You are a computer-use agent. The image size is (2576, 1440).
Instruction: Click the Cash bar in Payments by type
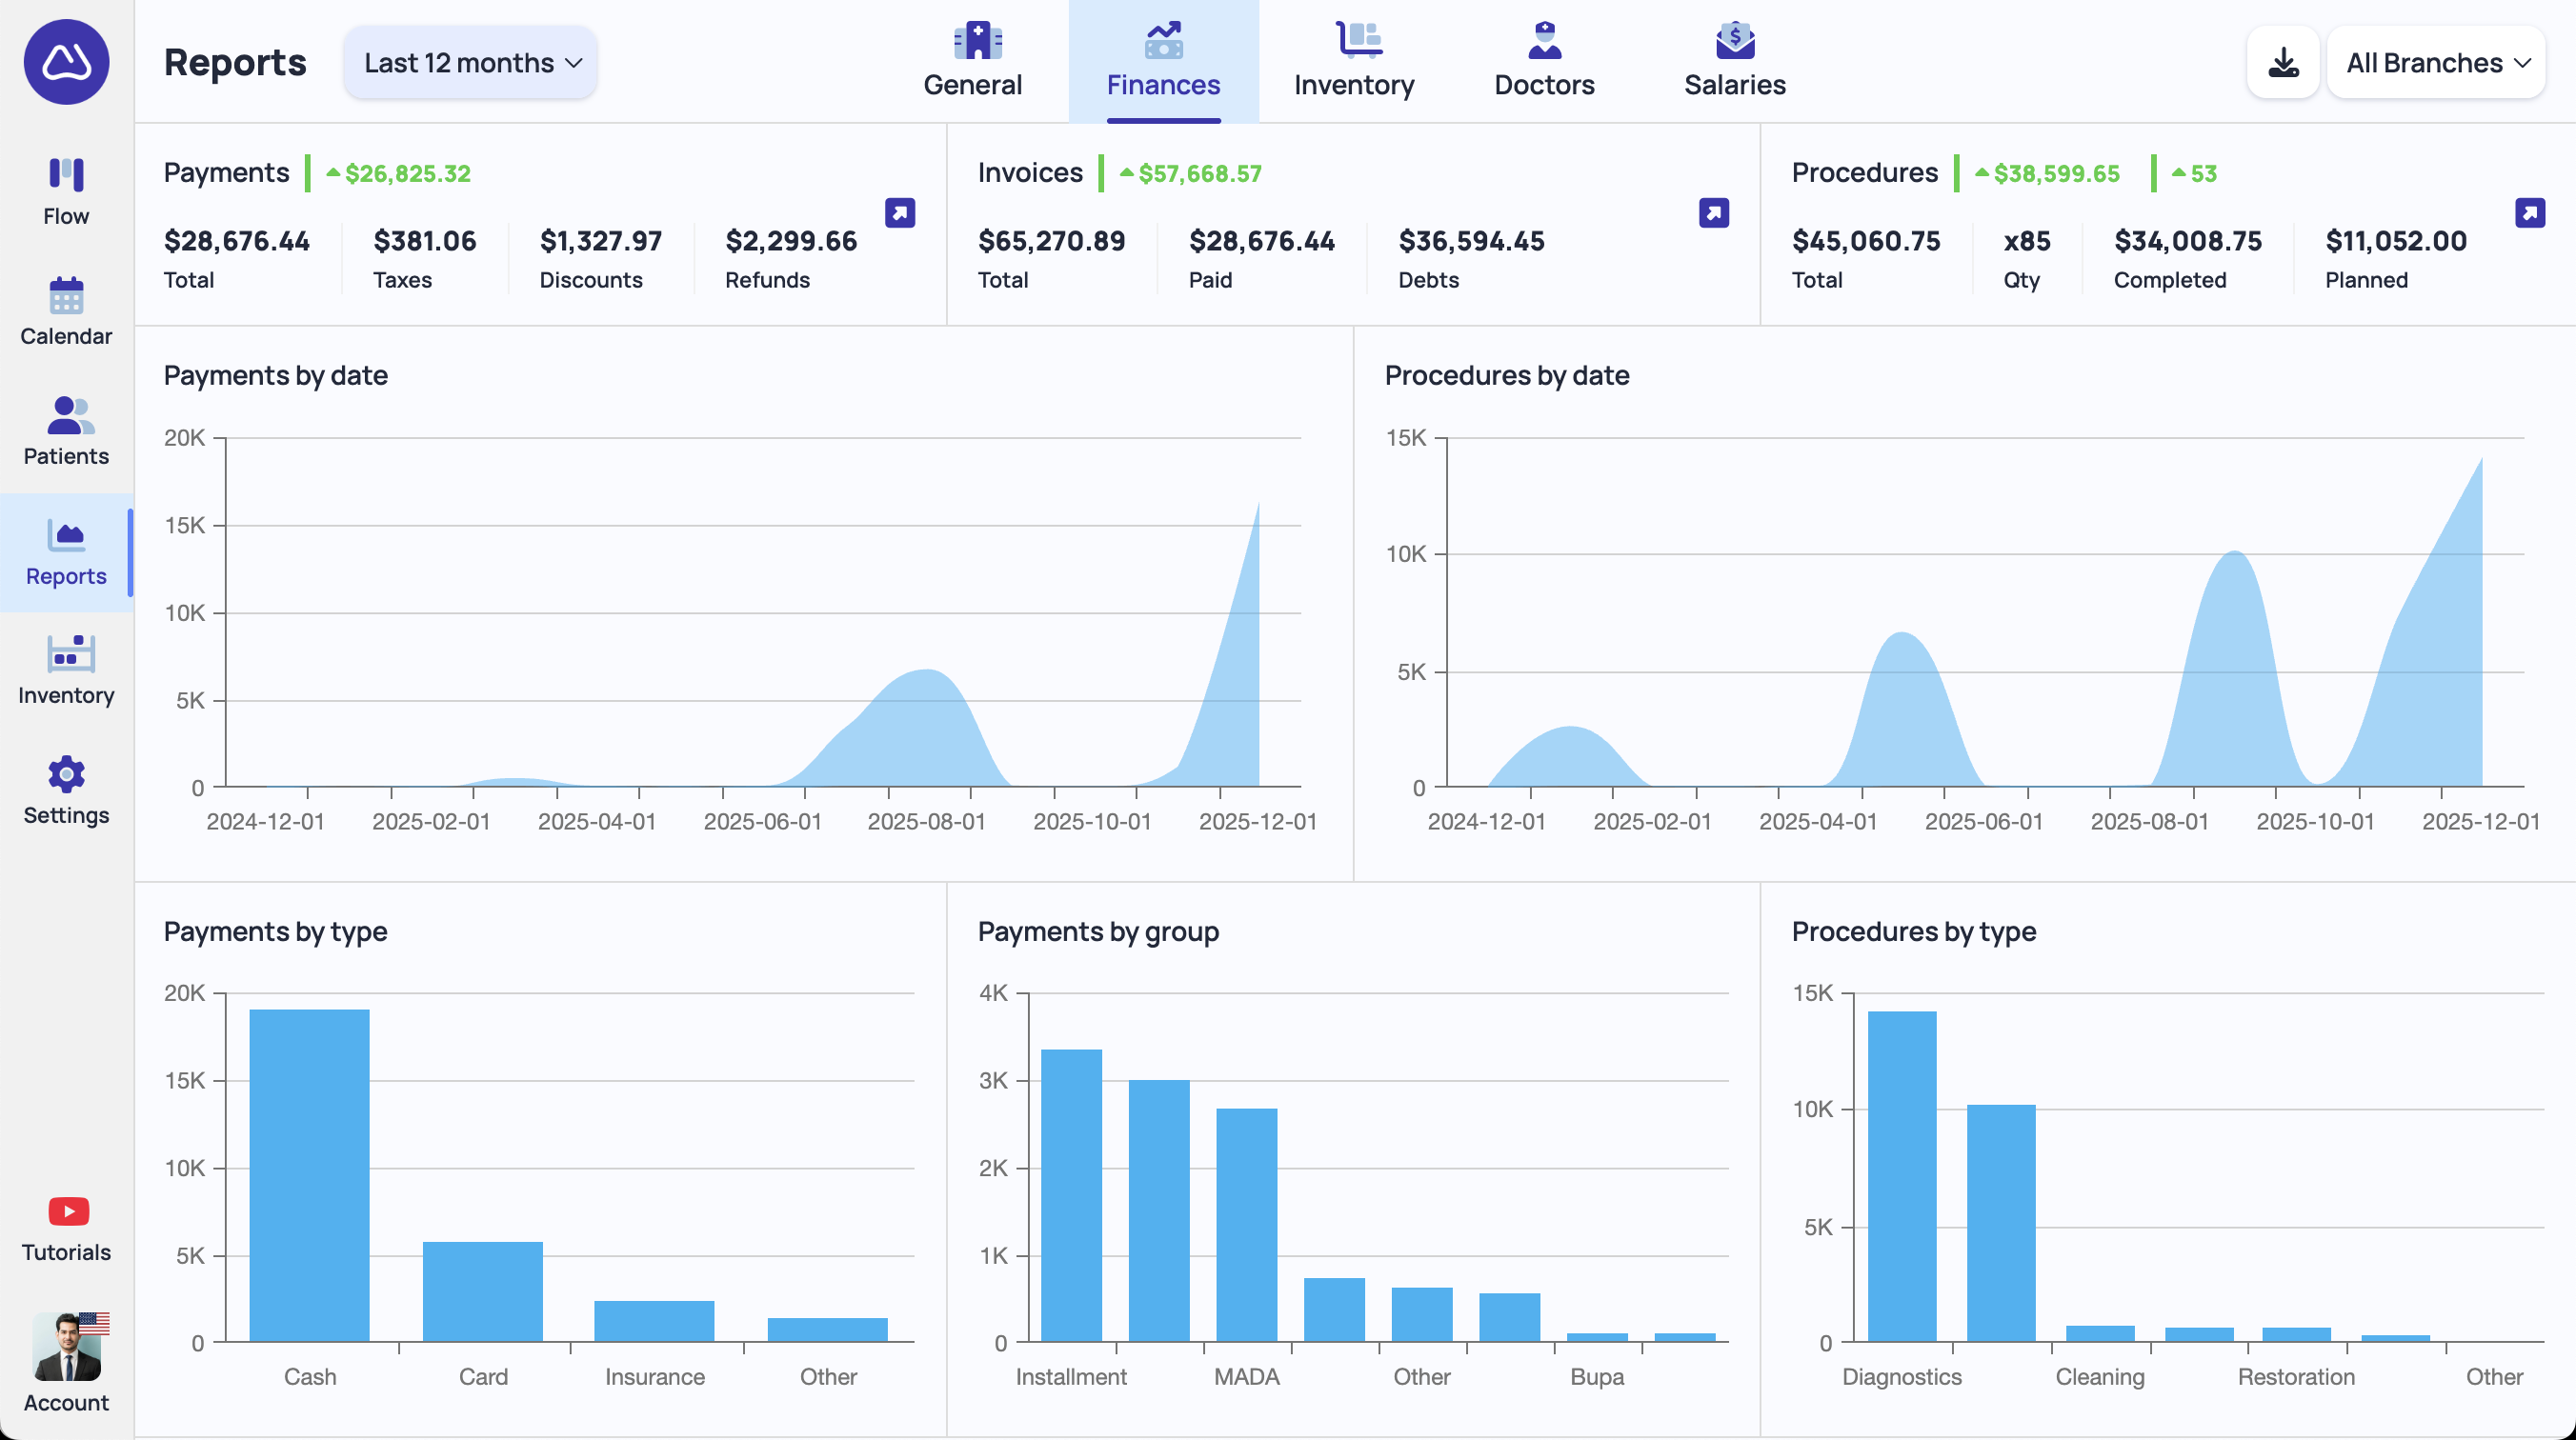(309, 1175)
